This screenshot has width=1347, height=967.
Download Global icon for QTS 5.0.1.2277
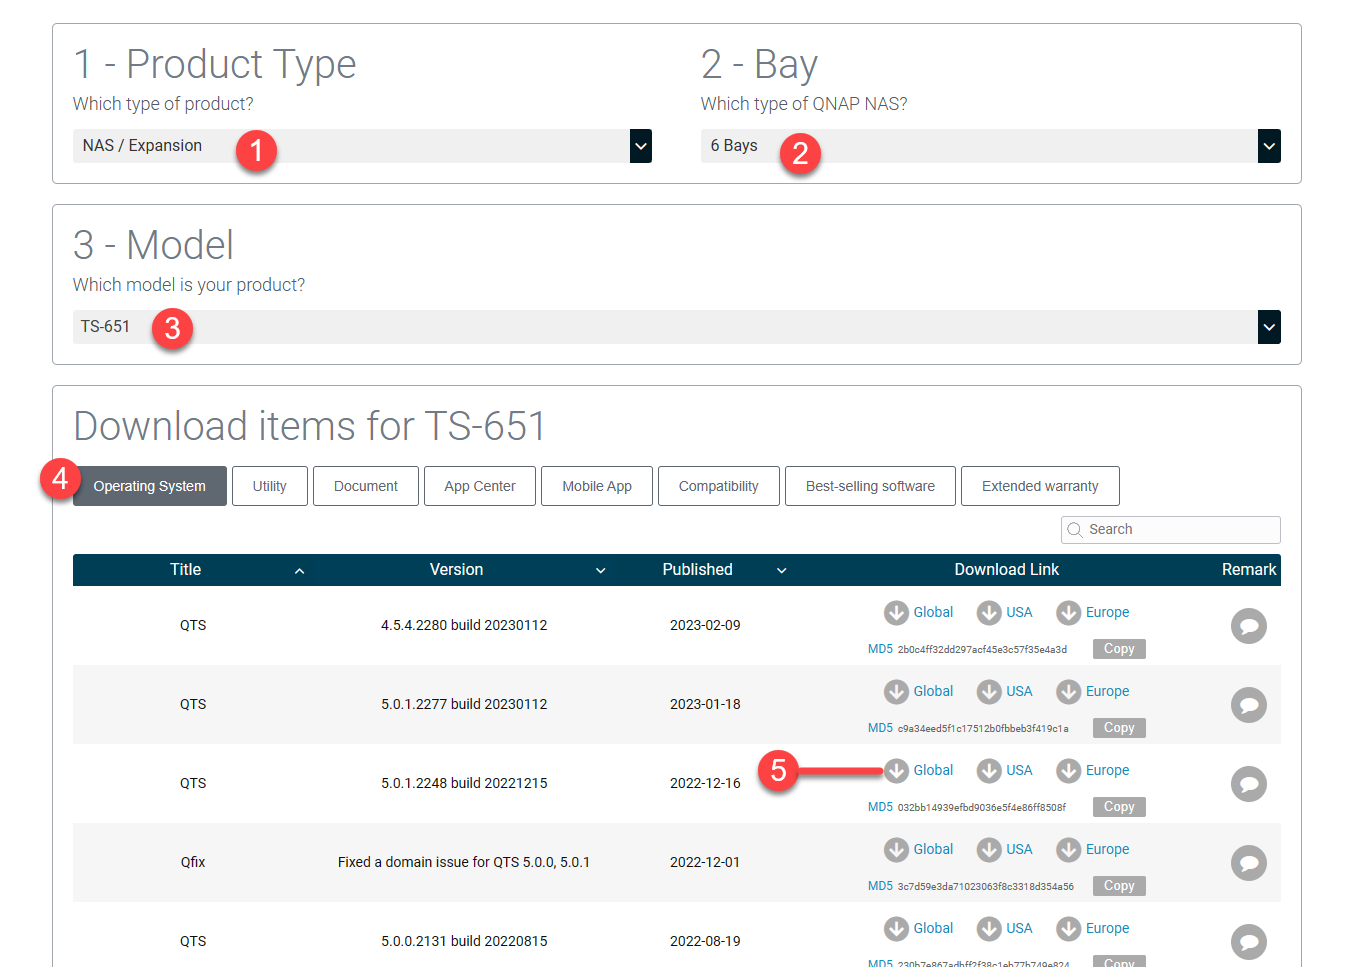click(896, 691)
